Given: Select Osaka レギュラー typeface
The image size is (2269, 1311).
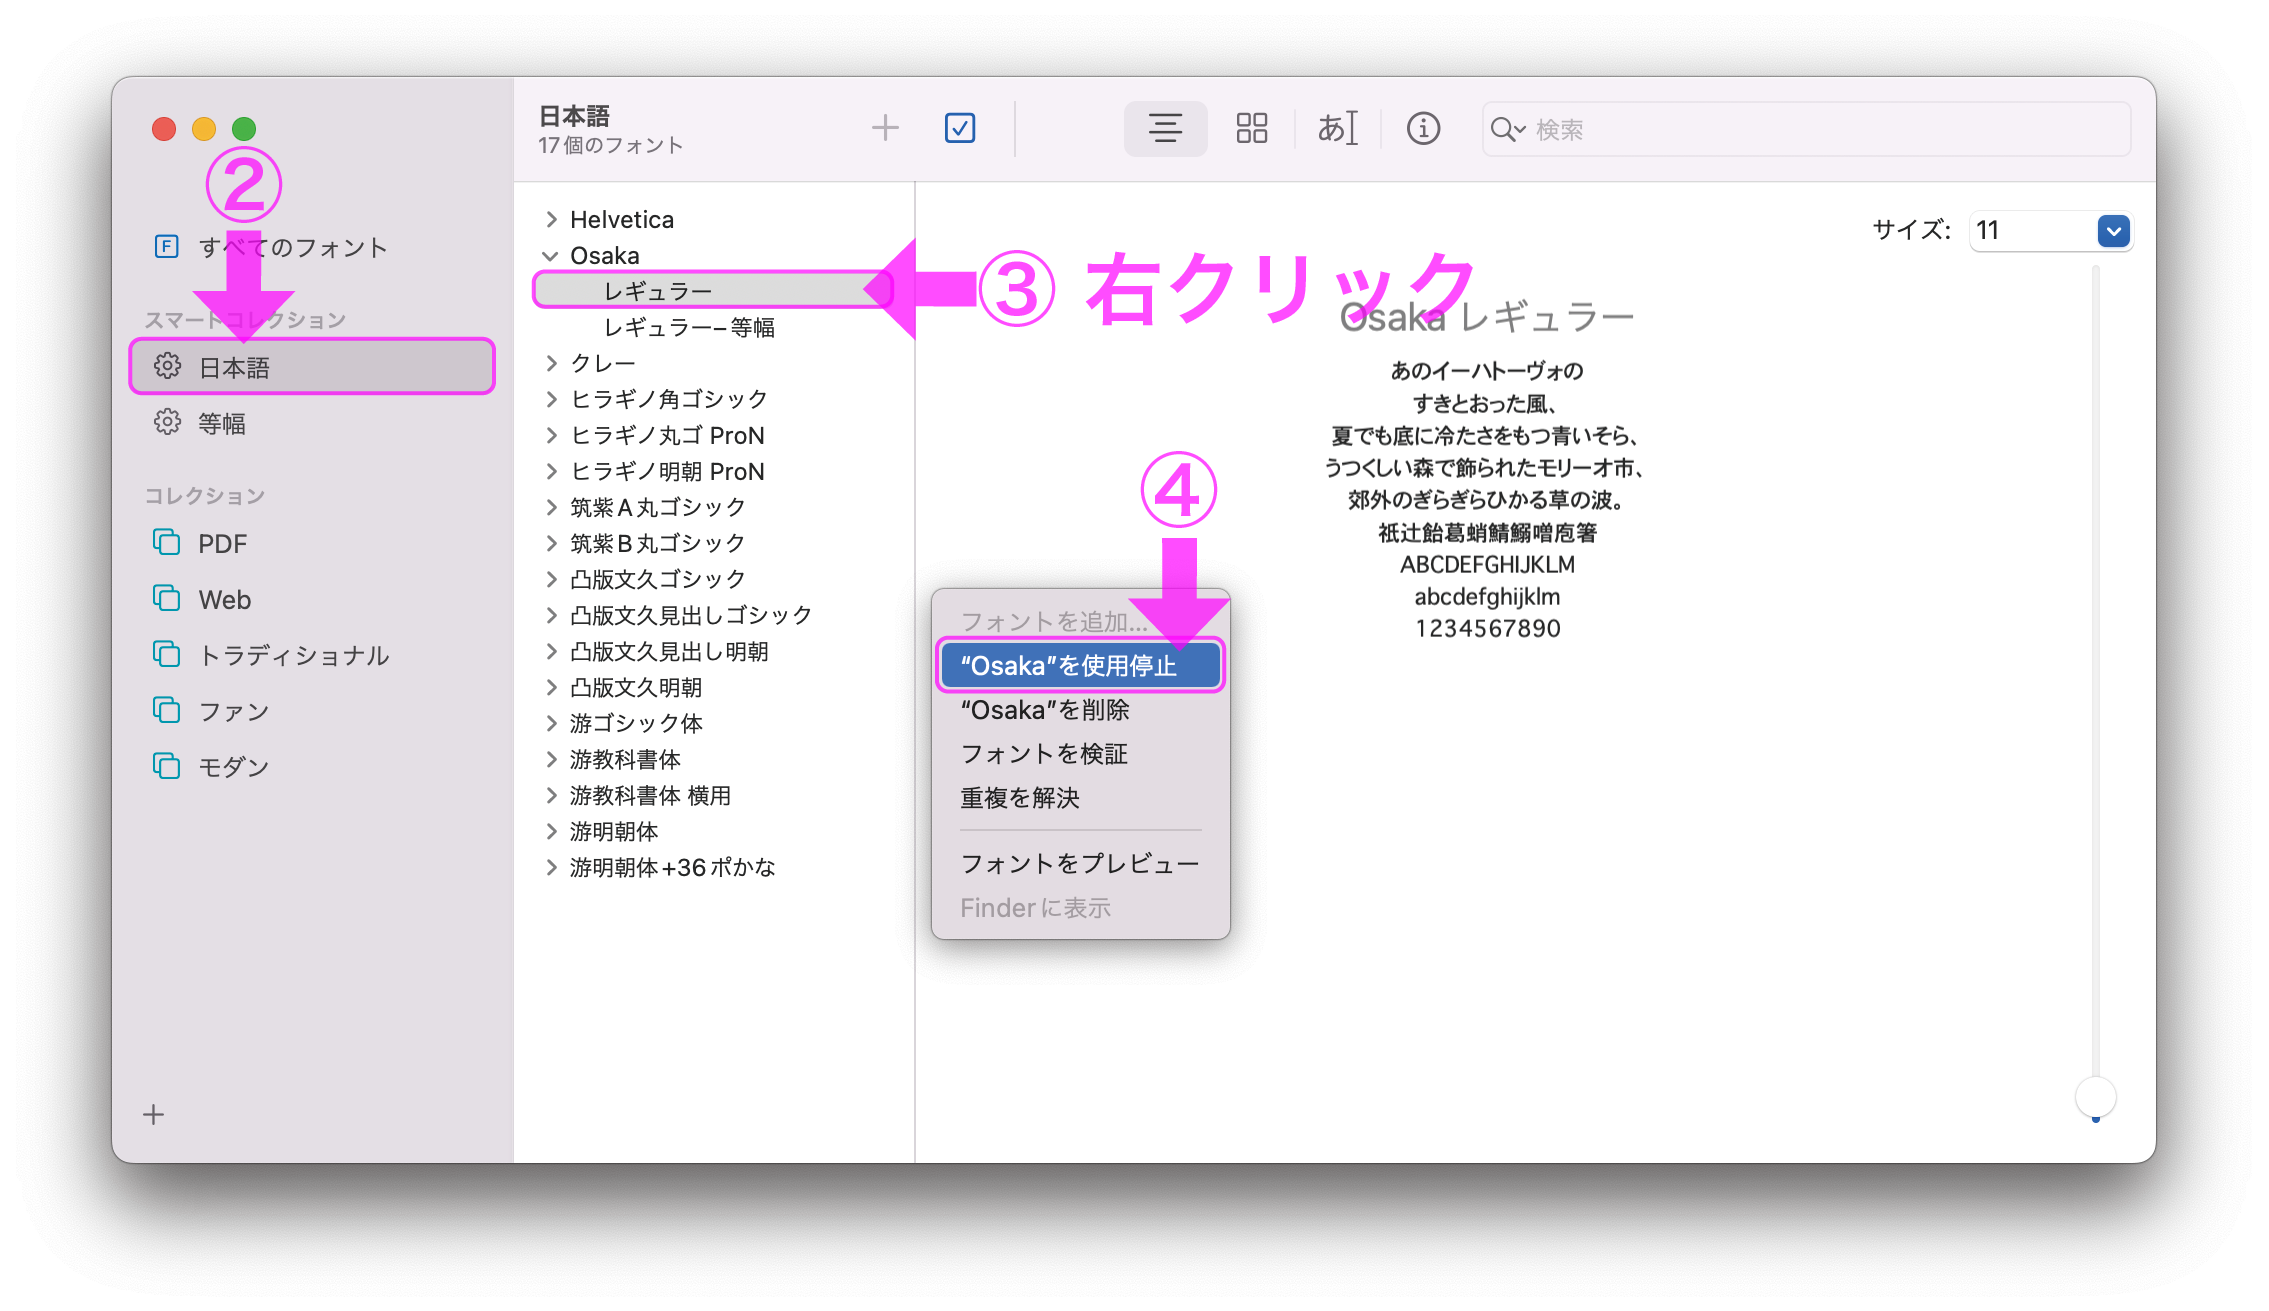Looking at the screenshot, I should [713, 291].
